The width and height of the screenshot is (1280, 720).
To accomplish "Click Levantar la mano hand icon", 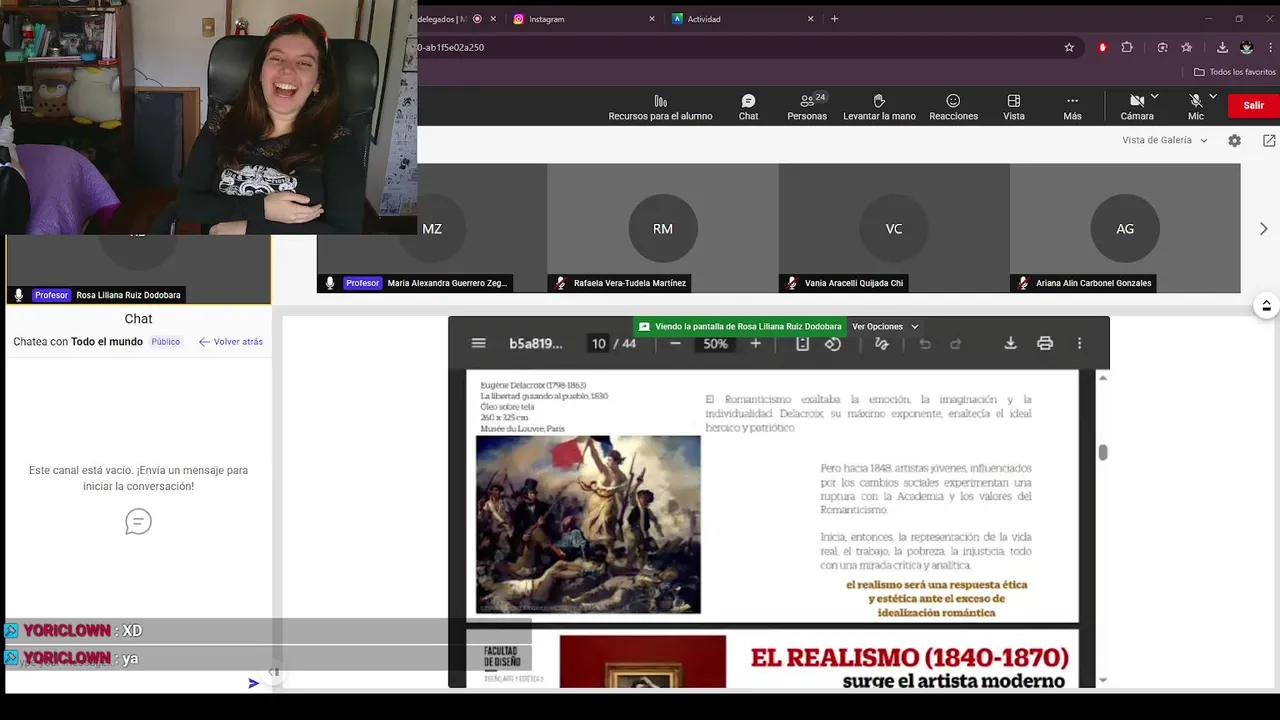I will (x=879, y=108).
